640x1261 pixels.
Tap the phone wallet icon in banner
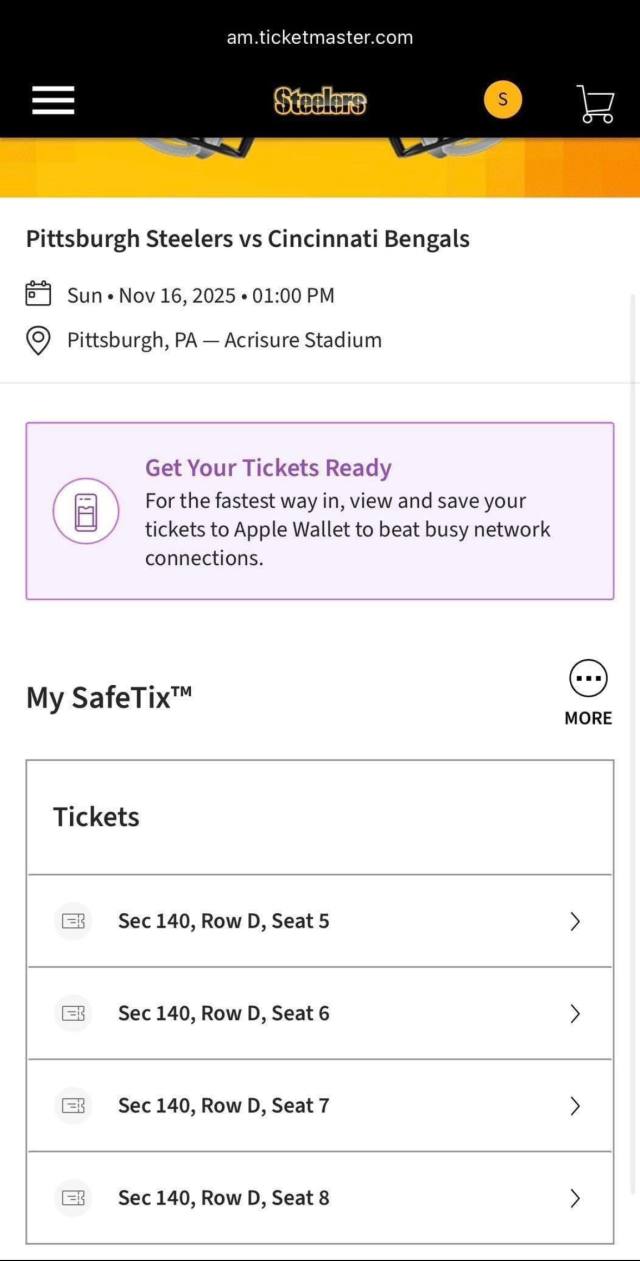[x=86, y=511]
